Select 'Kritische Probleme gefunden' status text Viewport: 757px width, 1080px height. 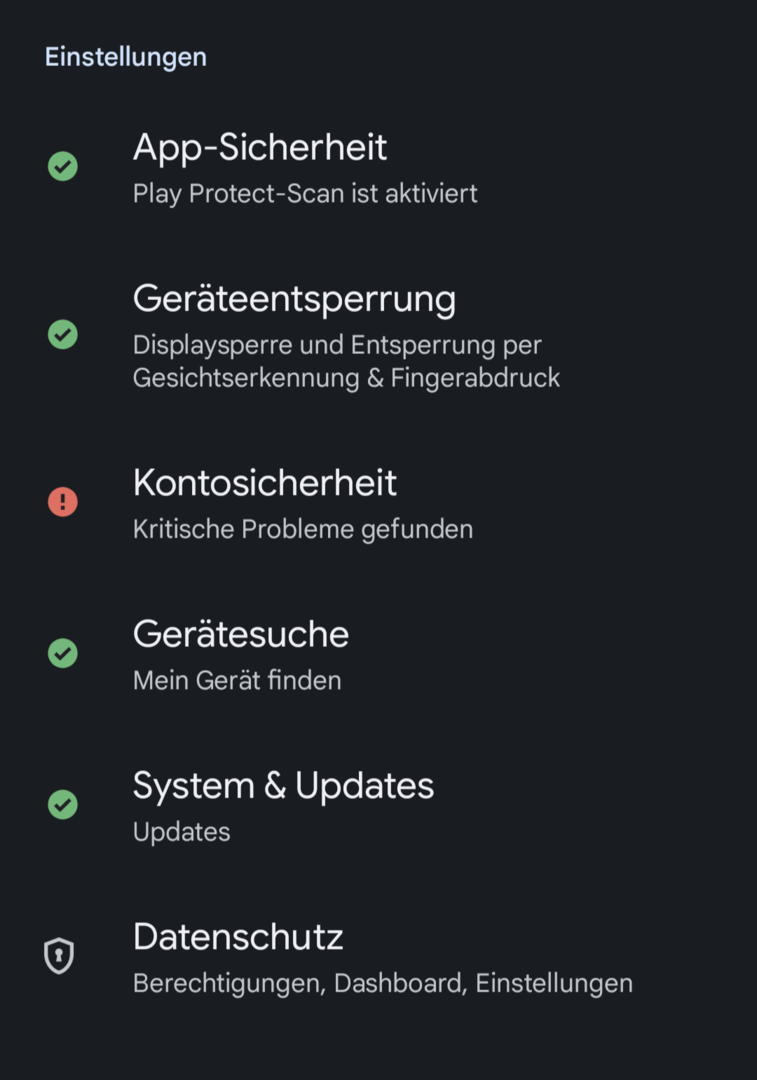[x=303, y=529]
